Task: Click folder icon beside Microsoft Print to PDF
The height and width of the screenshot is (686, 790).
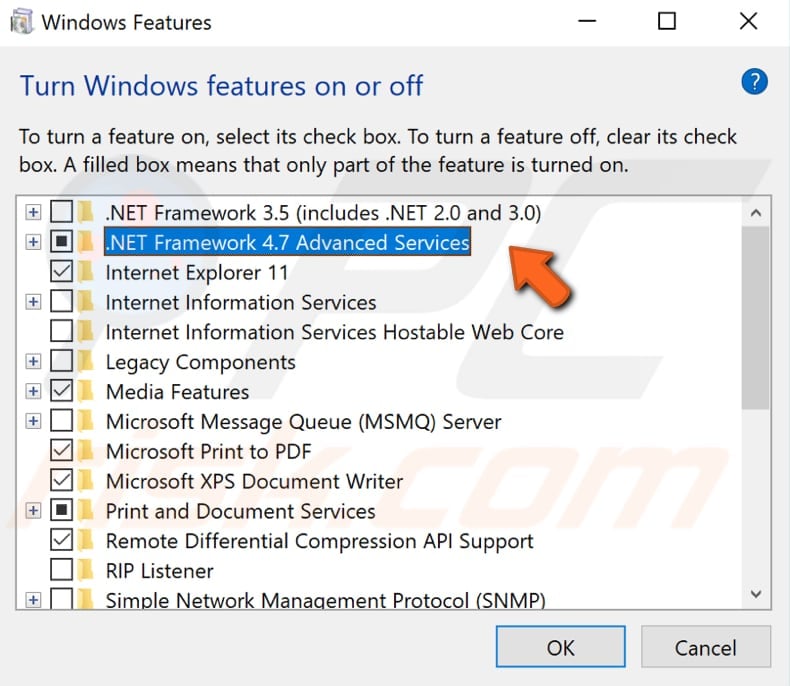Action: [x=87, y=451]
